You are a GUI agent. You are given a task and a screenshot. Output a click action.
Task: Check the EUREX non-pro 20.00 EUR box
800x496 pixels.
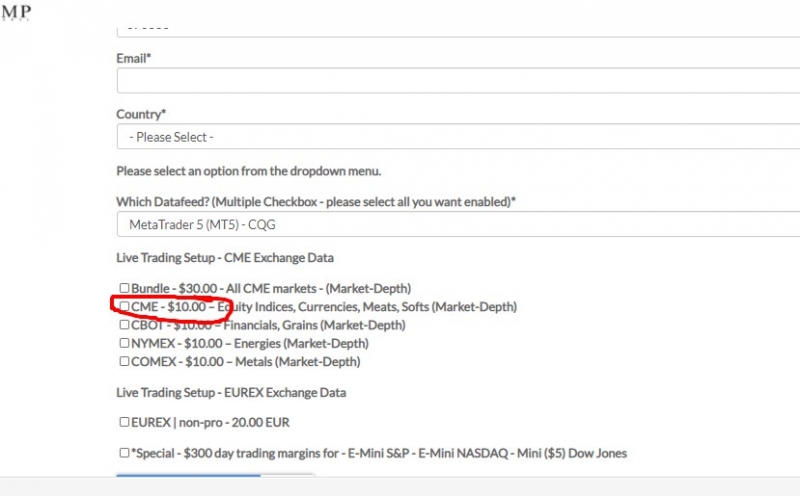tap(124, 422)
